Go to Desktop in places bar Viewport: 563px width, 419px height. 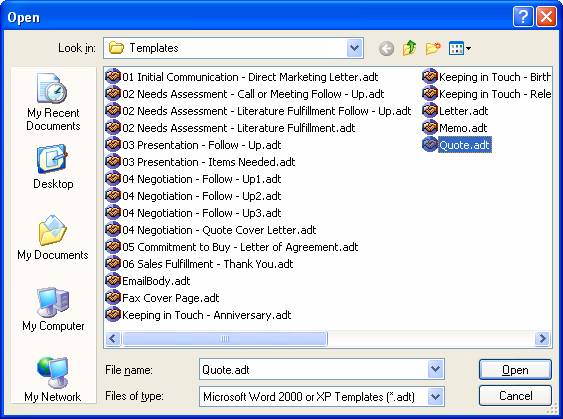[x=53, y=167]
